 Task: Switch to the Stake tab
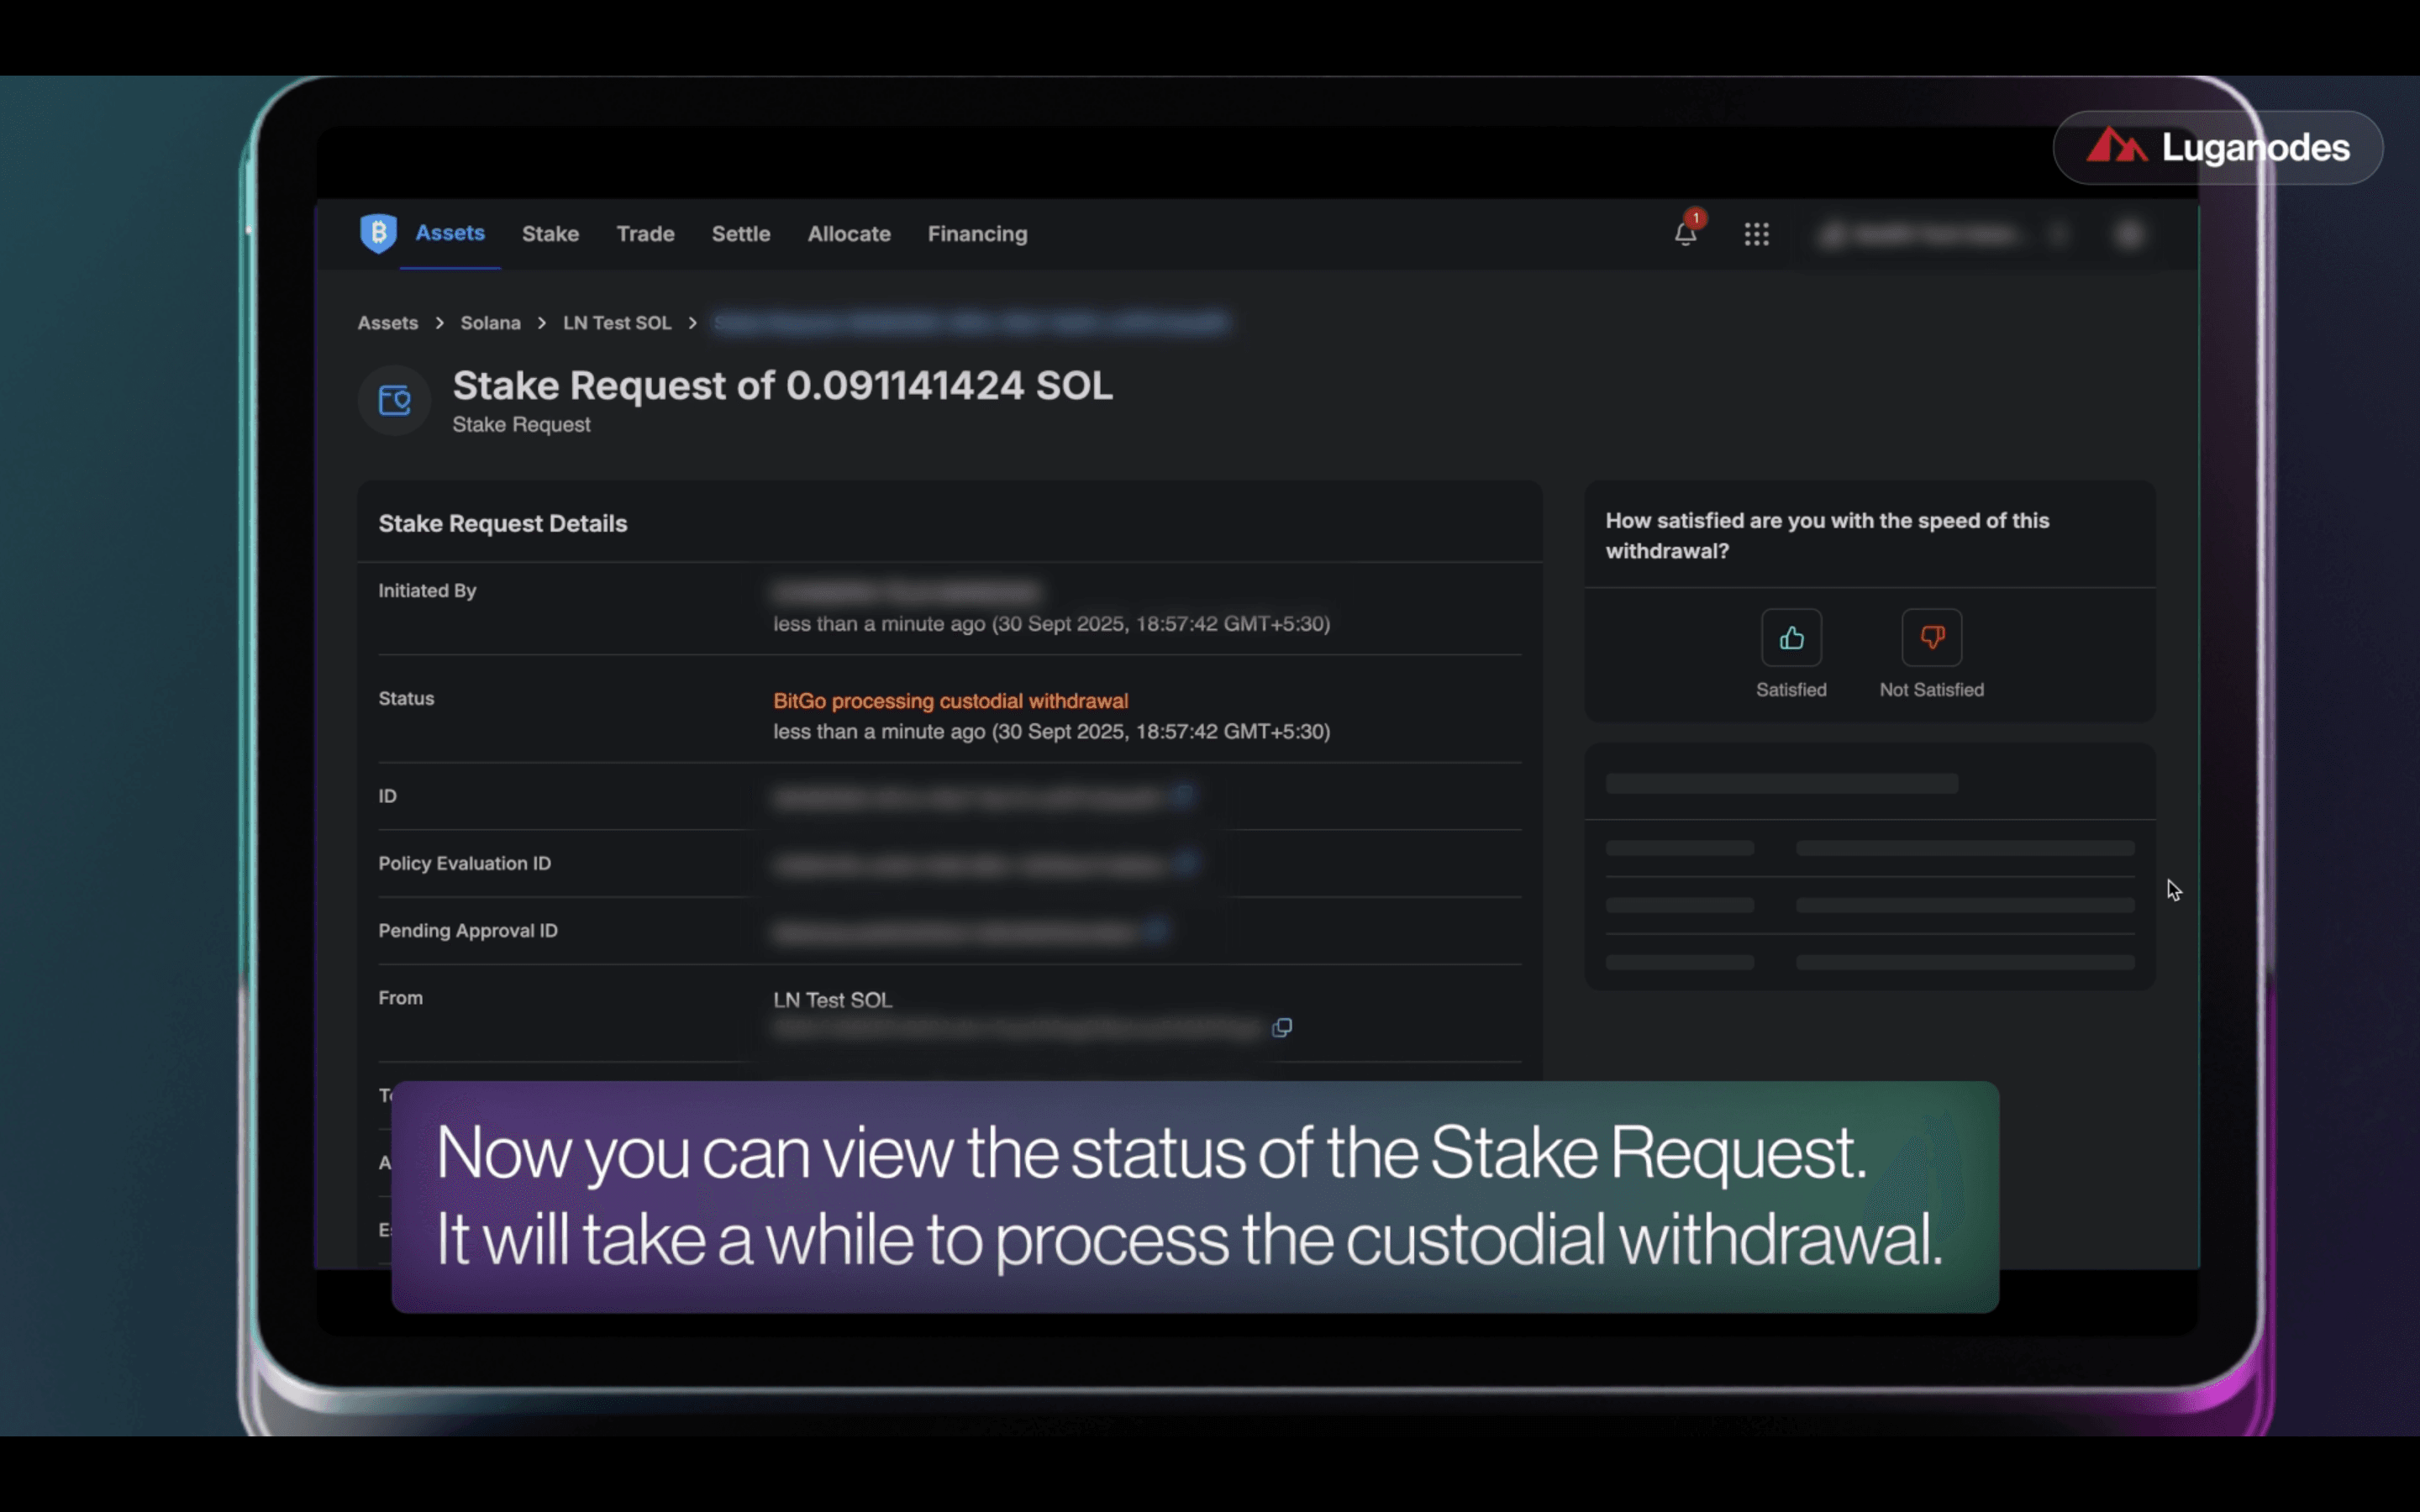550,234
